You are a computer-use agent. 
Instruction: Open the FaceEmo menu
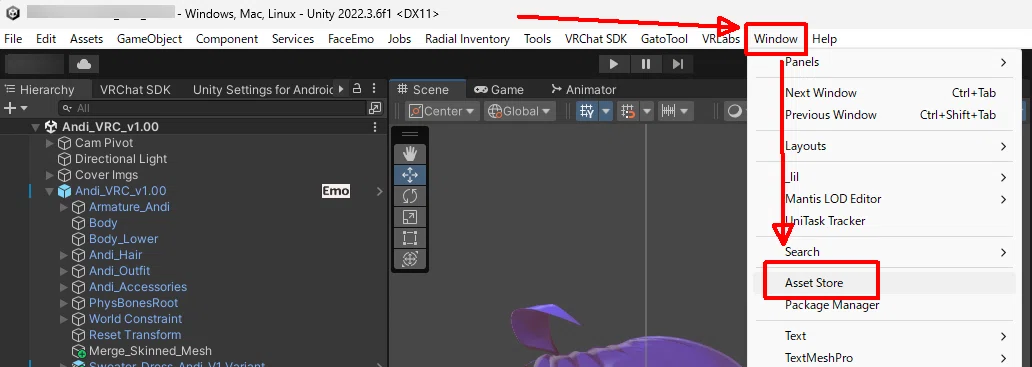pyautogui.click(x=351, y=39)
